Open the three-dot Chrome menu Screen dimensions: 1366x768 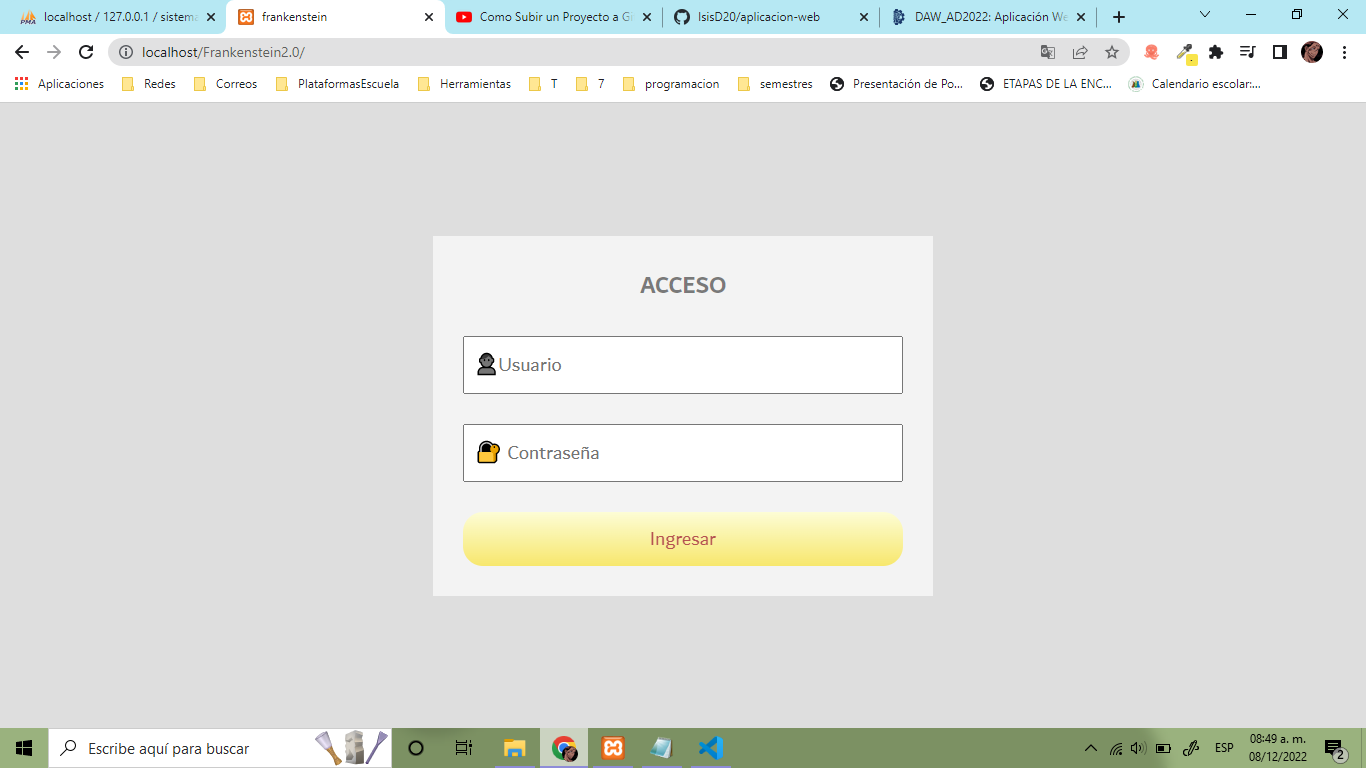[1344, 51]
